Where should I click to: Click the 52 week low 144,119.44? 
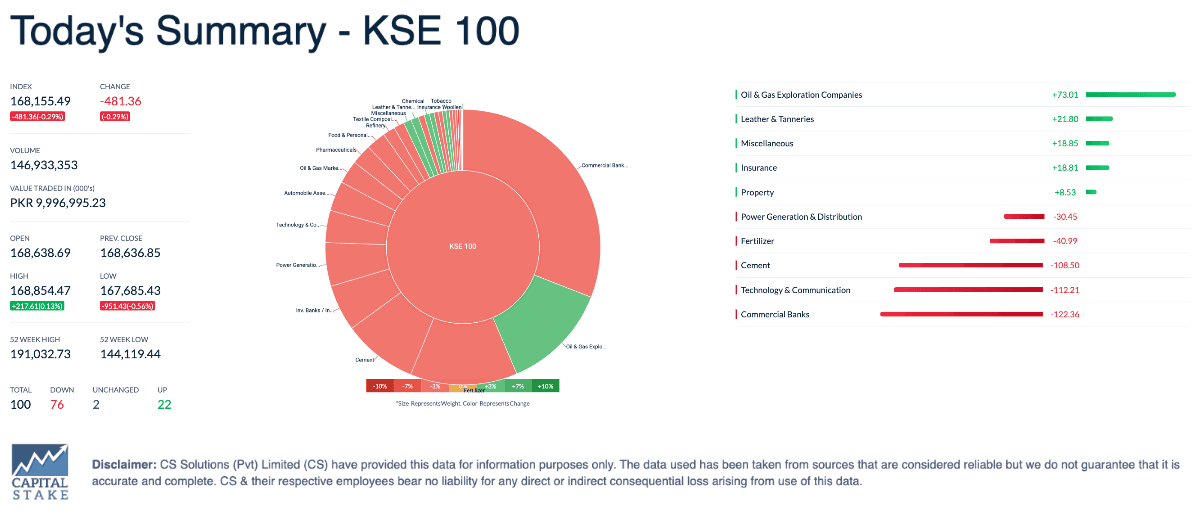click(x=130, y=354)
